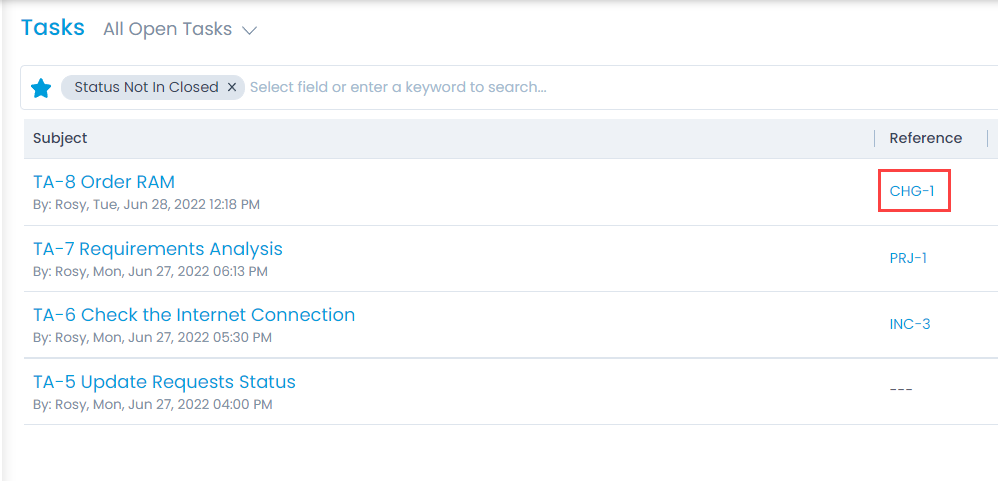Click the divider left of Reference header
The height and width of the screenshot is (481, 998).
click(875, 138)
